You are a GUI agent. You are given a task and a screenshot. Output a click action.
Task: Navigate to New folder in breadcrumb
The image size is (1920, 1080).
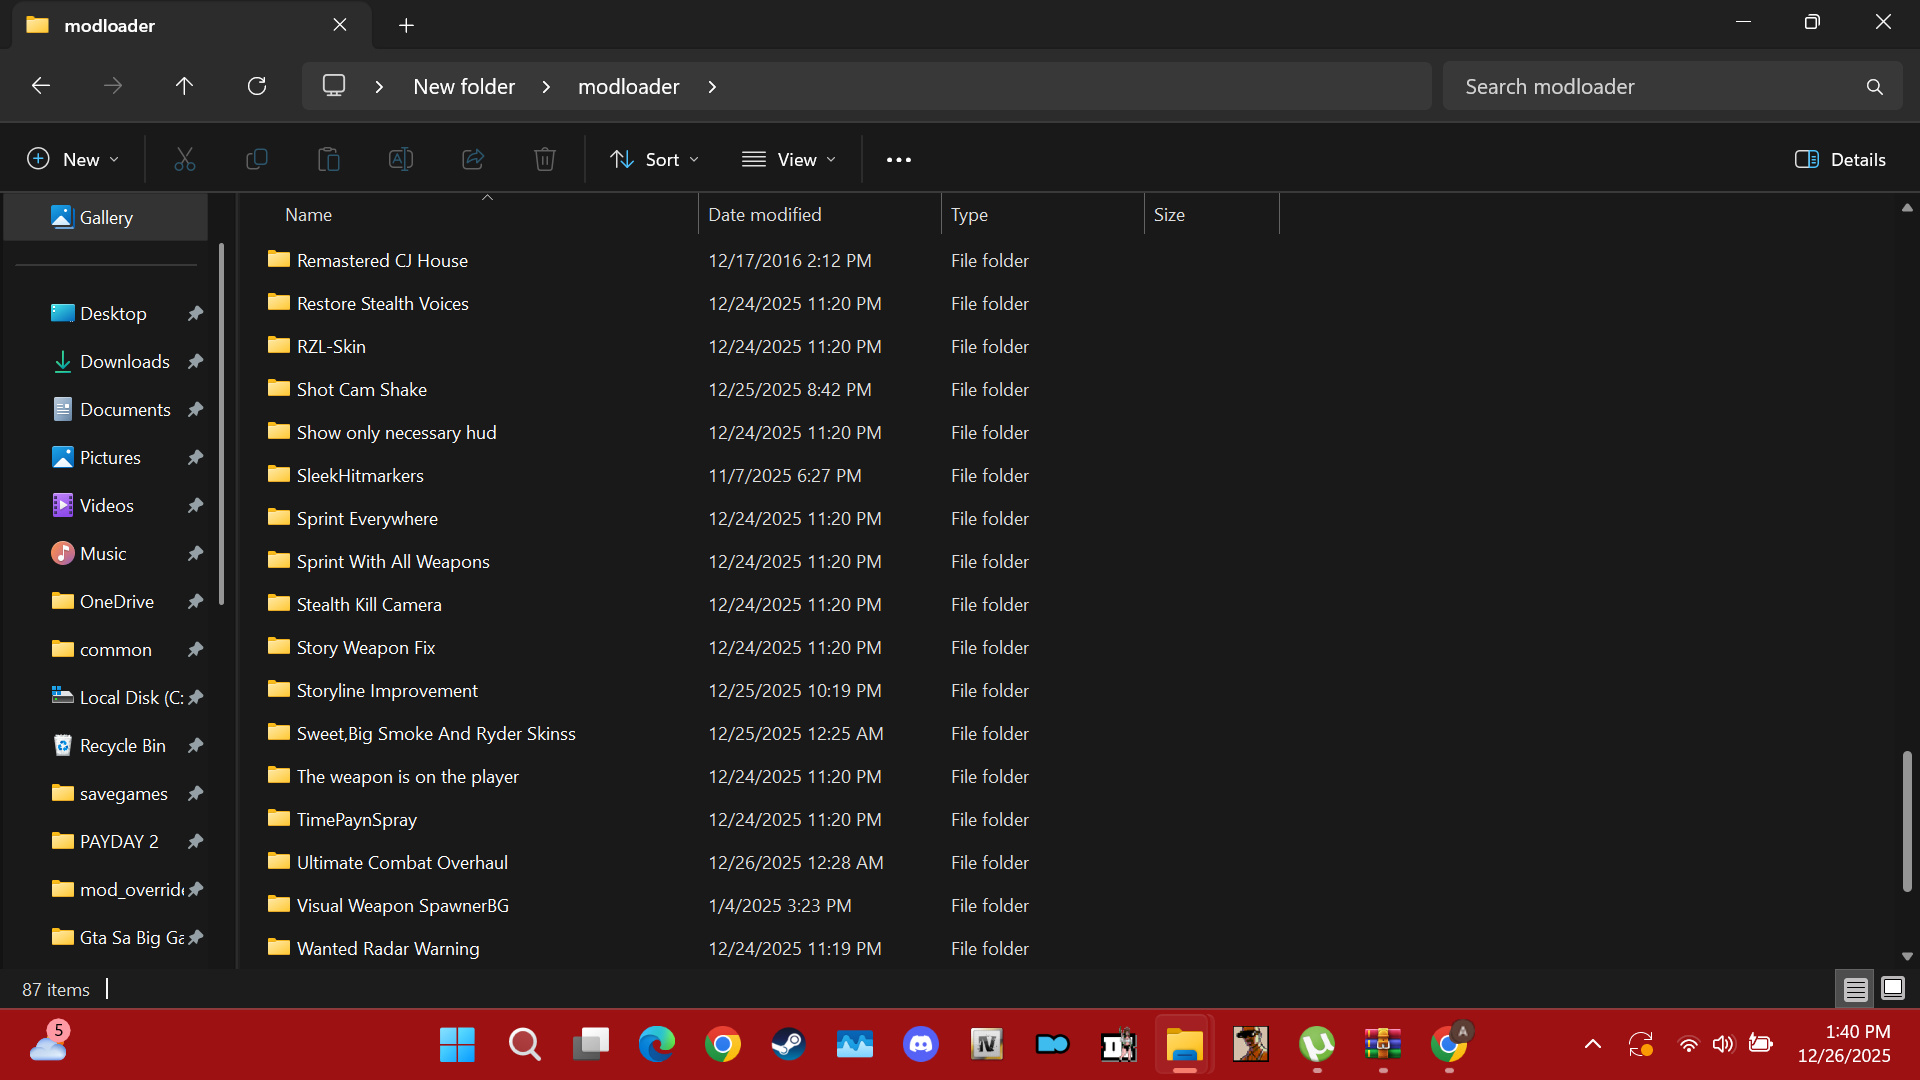pyautogui.click(x=464, y=86)
